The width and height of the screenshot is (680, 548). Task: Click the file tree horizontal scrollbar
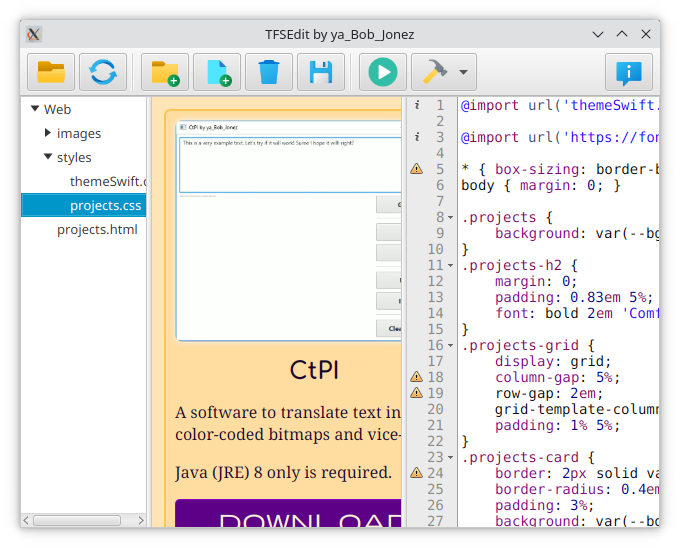77,520
